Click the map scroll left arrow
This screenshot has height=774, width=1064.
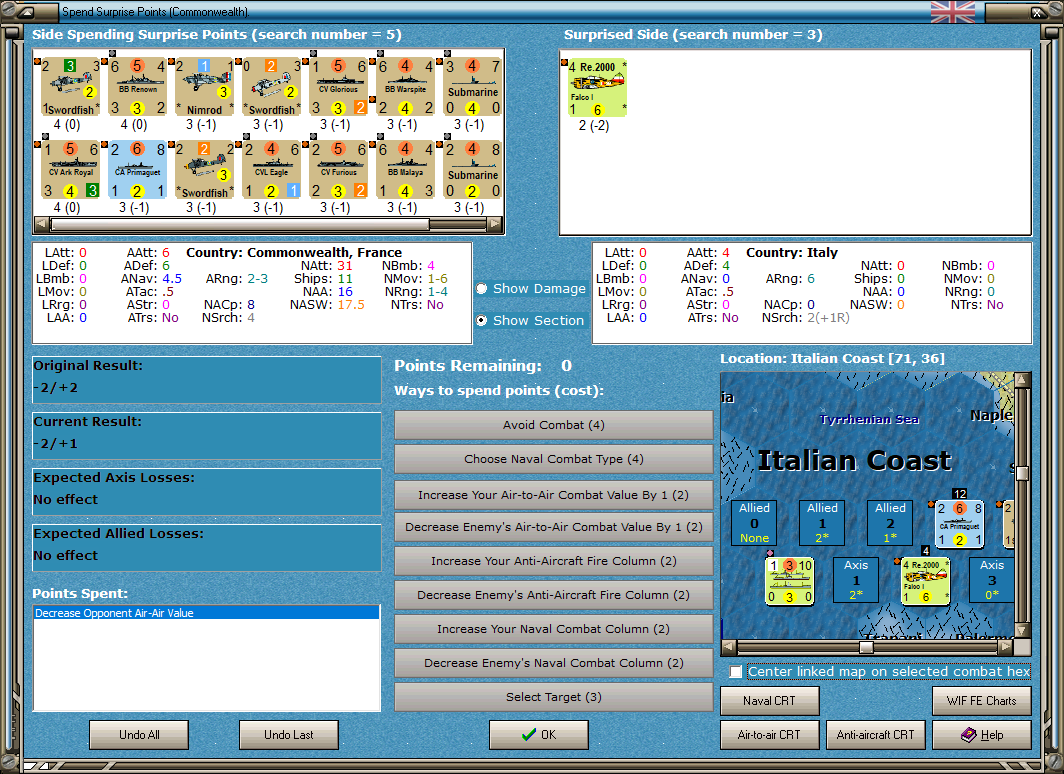(x=728, y=647)
